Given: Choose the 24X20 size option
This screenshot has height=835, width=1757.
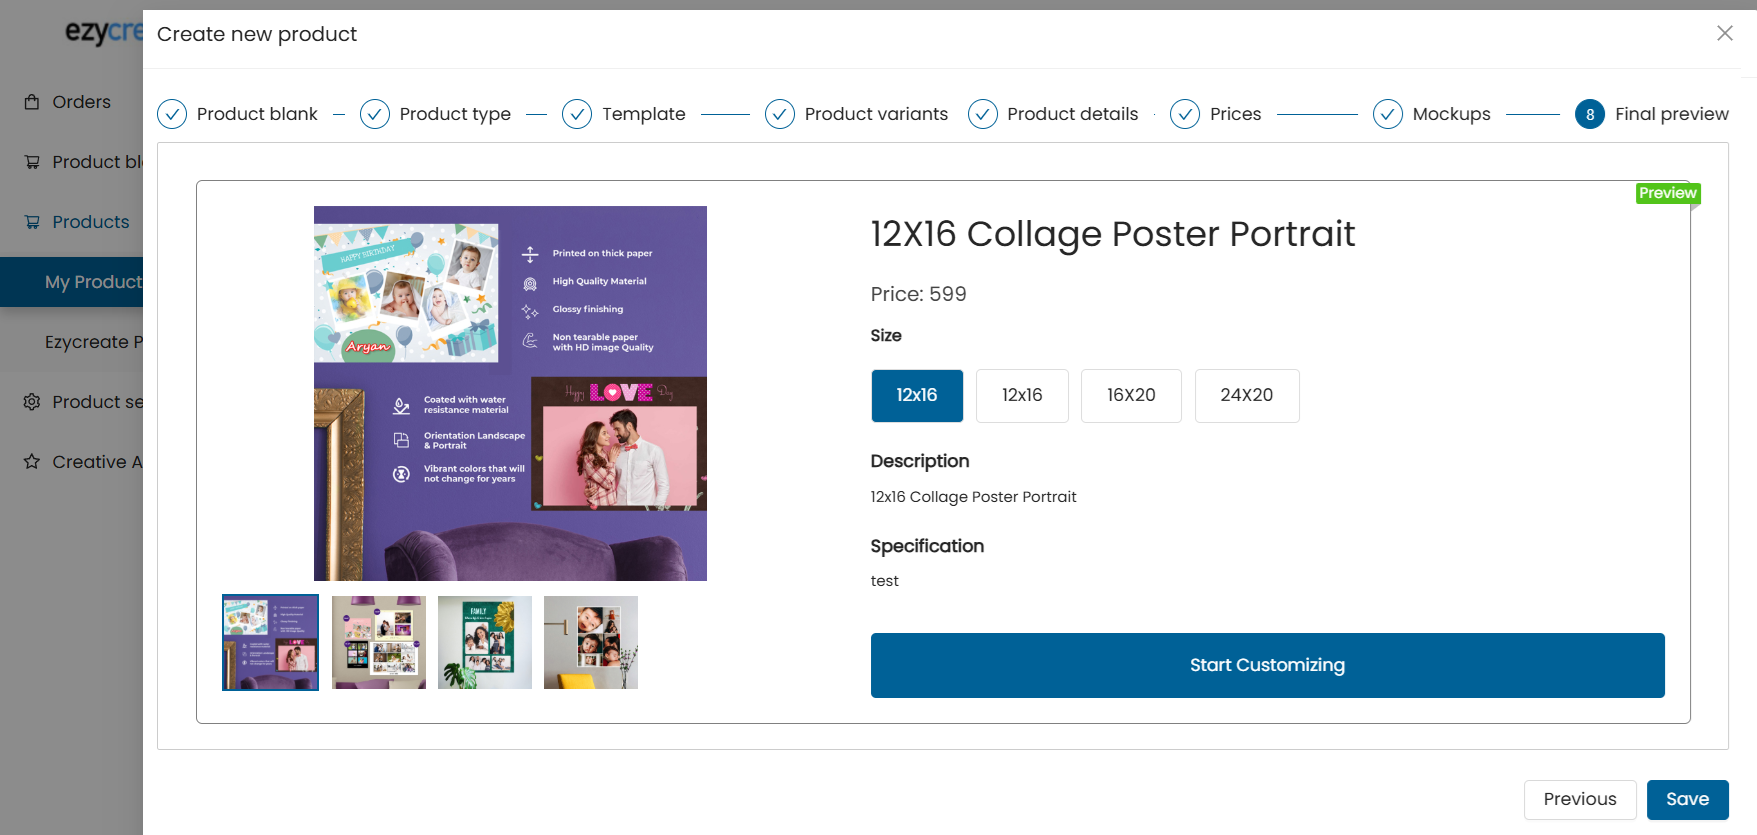Looking at the screenshot, I should click(x=1247, y=396).
